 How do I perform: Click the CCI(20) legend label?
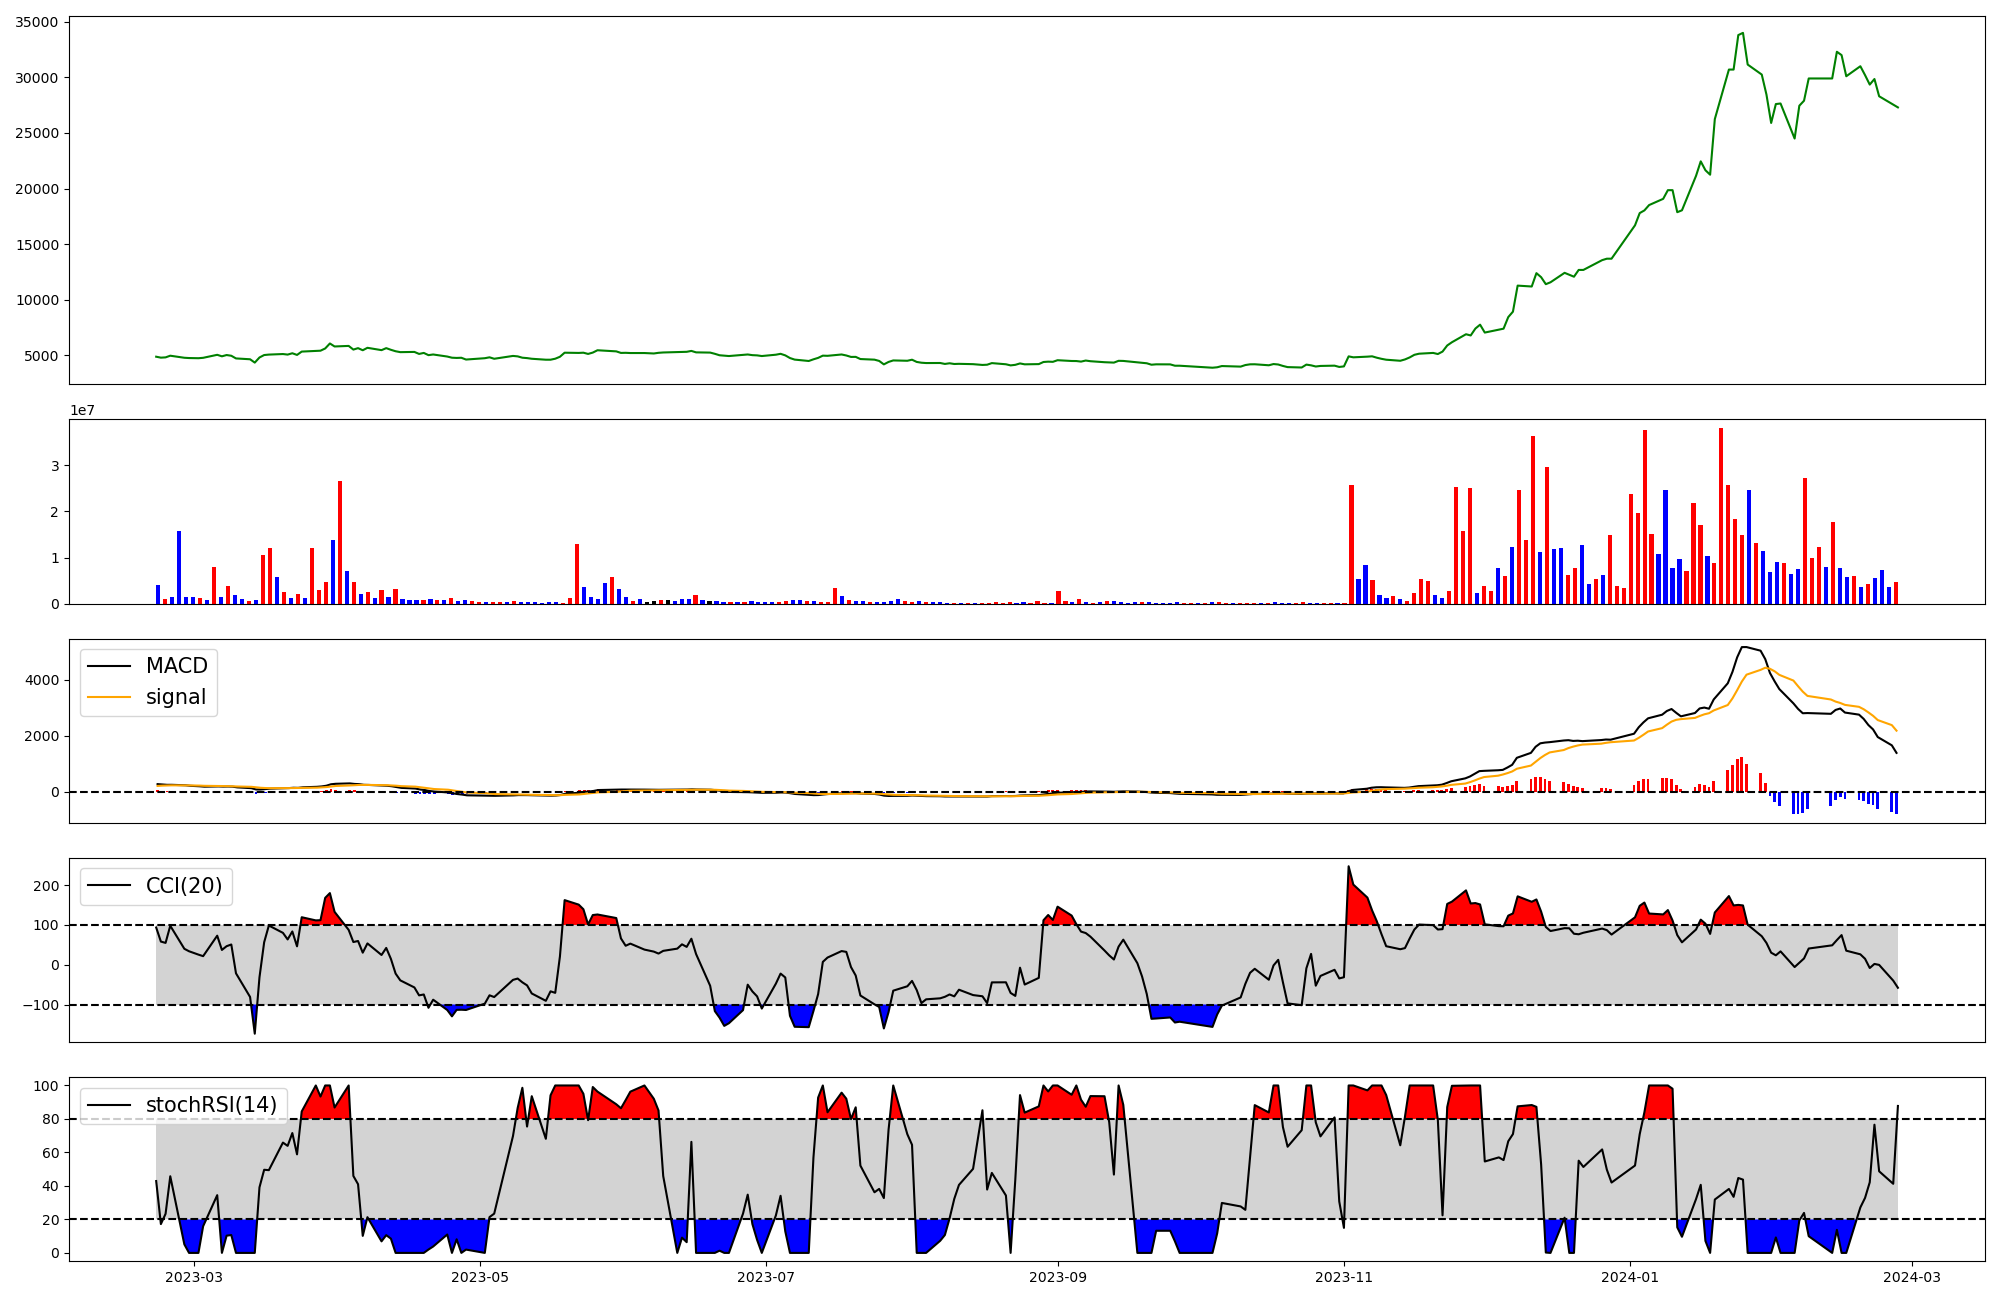(183, 886)
